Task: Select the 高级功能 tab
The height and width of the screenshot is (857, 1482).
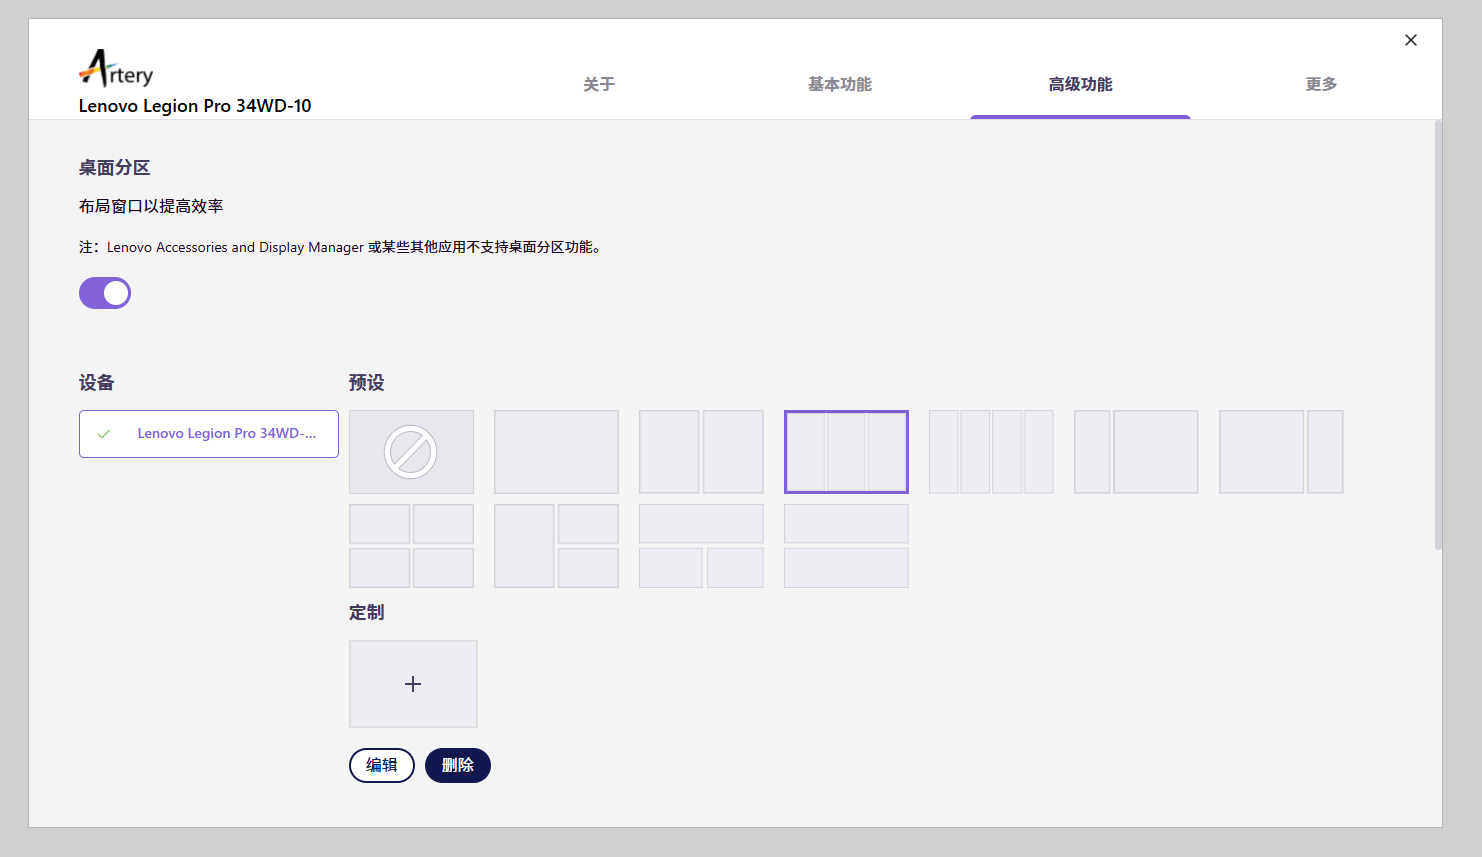Action: (x=1080, y=84)
